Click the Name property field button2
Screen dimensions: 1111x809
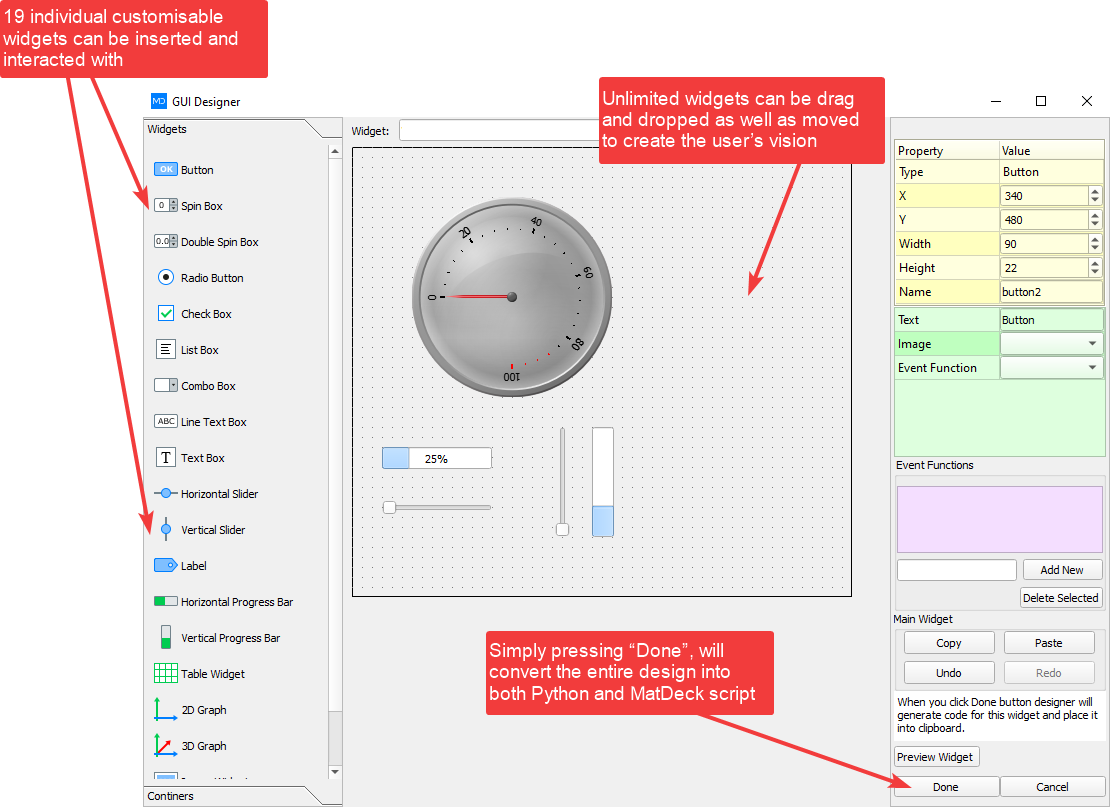(x=1050, y=292)
